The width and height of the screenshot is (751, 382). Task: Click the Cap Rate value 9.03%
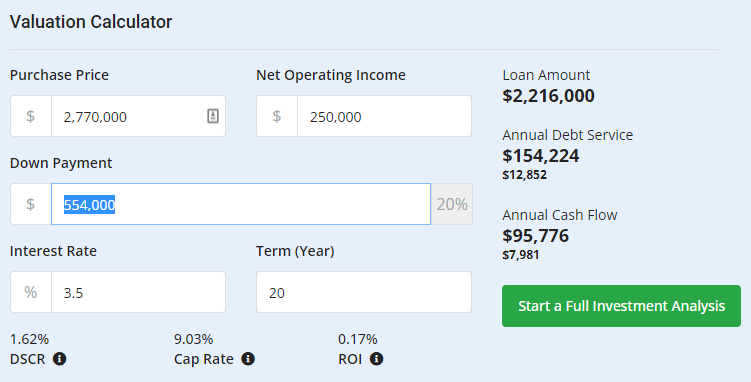[193, 339]
